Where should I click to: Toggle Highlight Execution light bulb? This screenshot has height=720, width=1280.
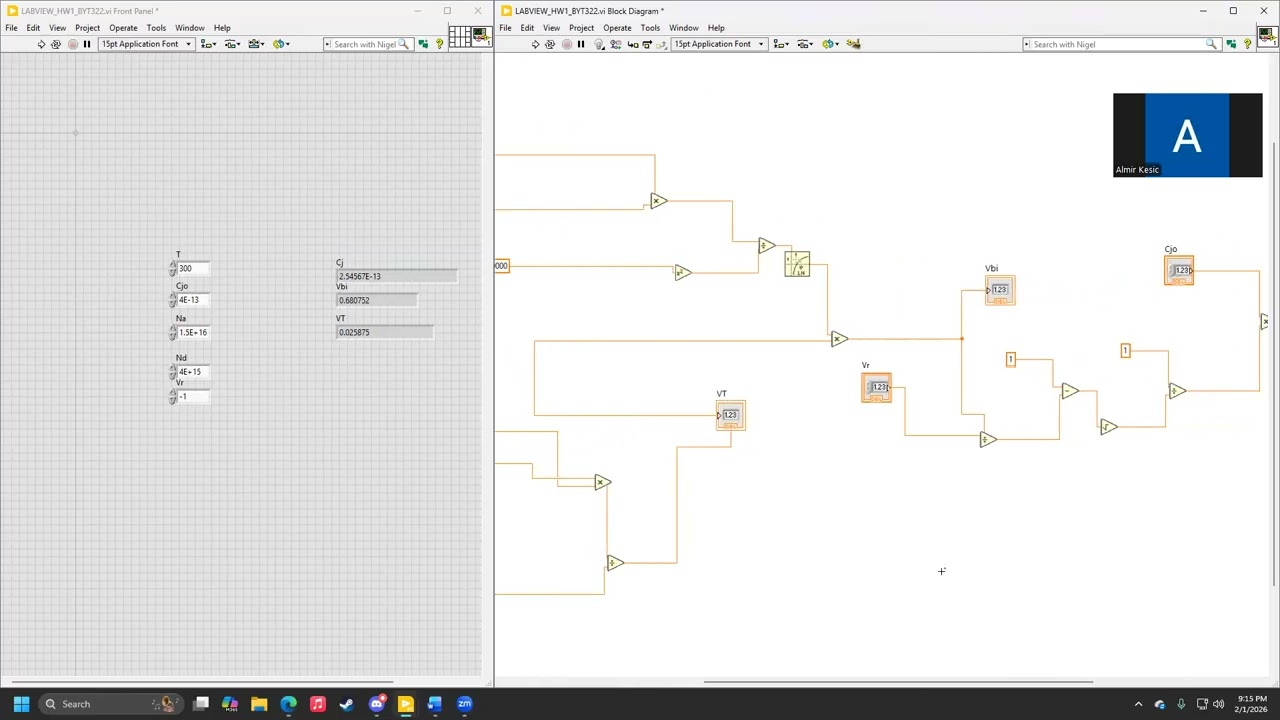pos(599,44)
